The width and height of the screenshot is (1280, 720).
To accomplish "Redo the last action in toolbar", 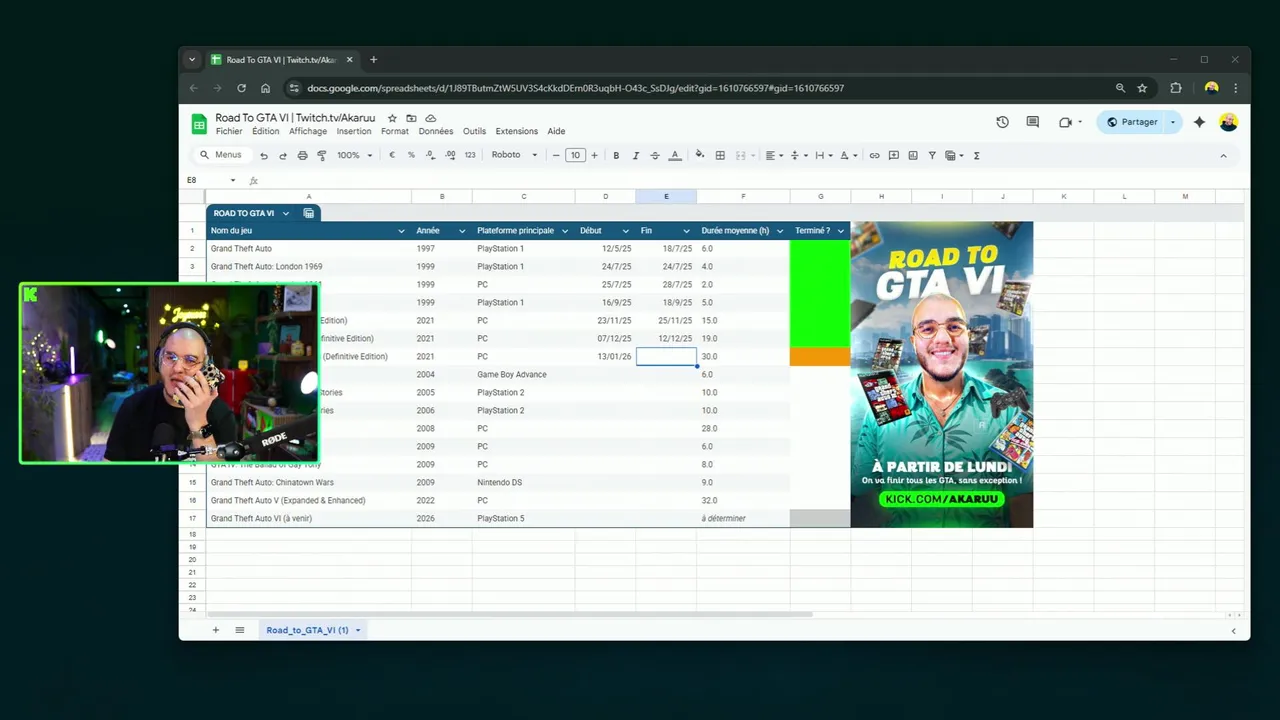I will (283, 155).
